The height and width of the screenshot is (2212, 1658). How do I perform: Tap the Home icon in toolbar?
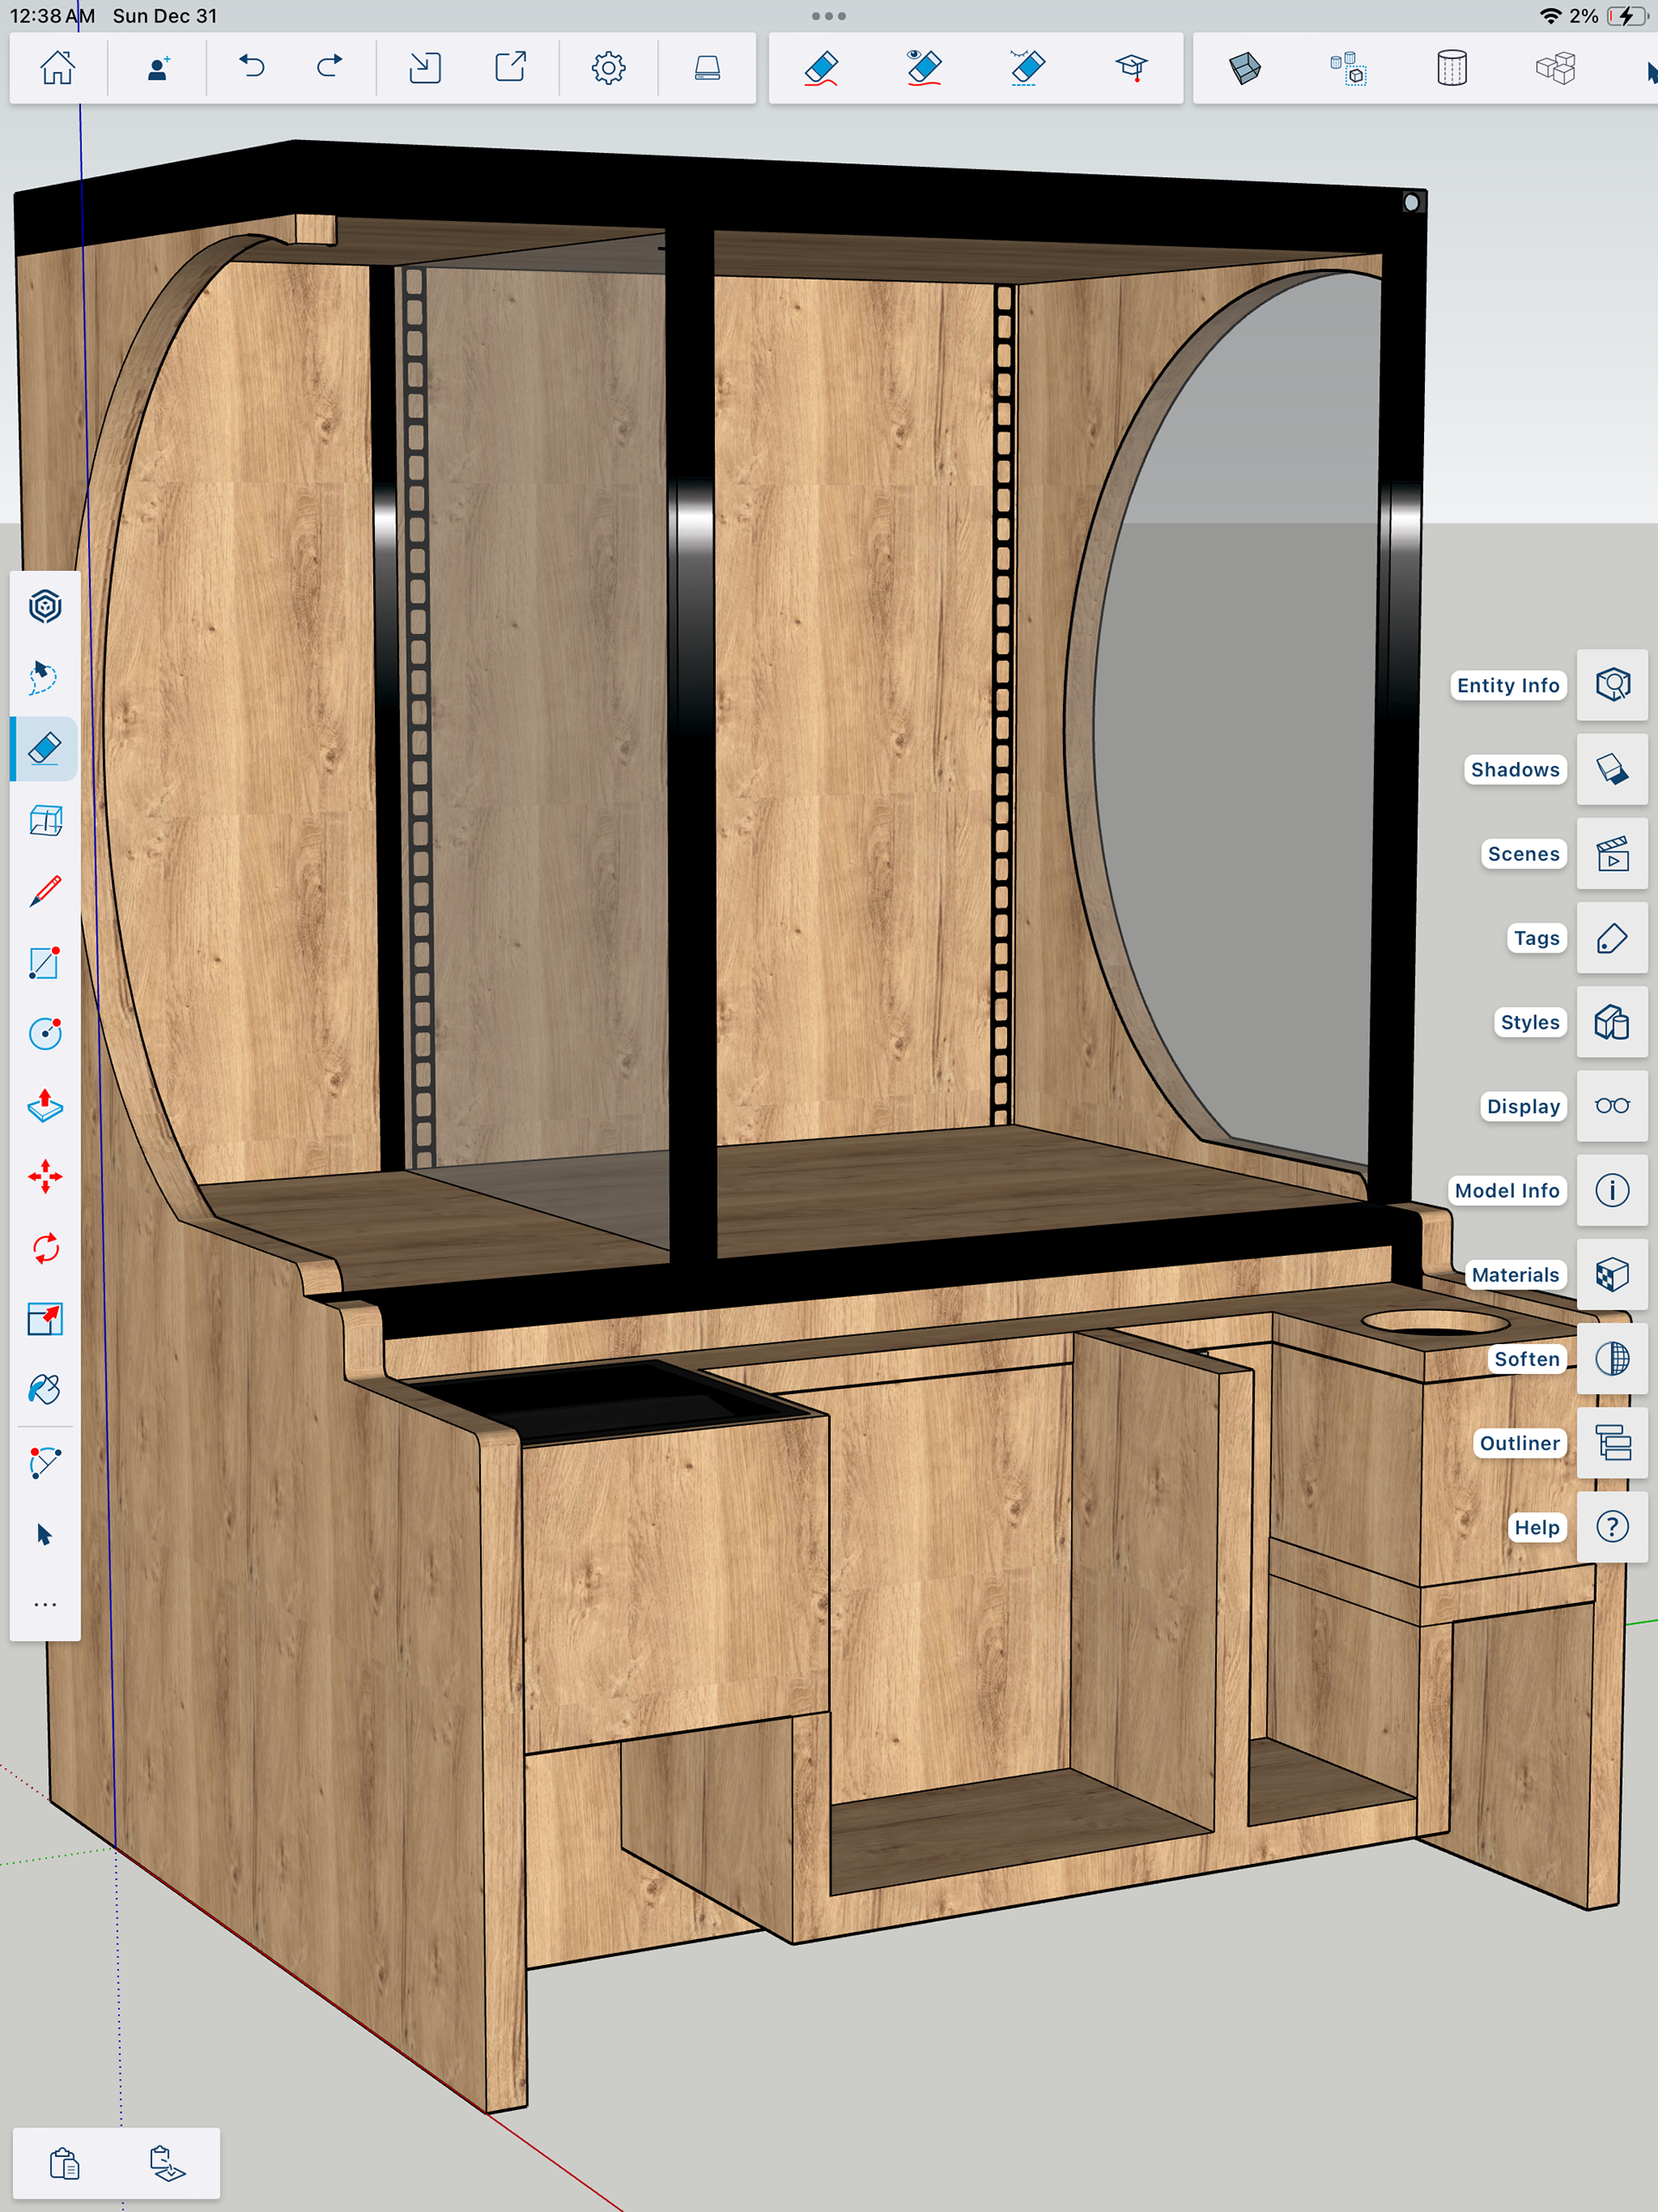(x=57, y=68)
